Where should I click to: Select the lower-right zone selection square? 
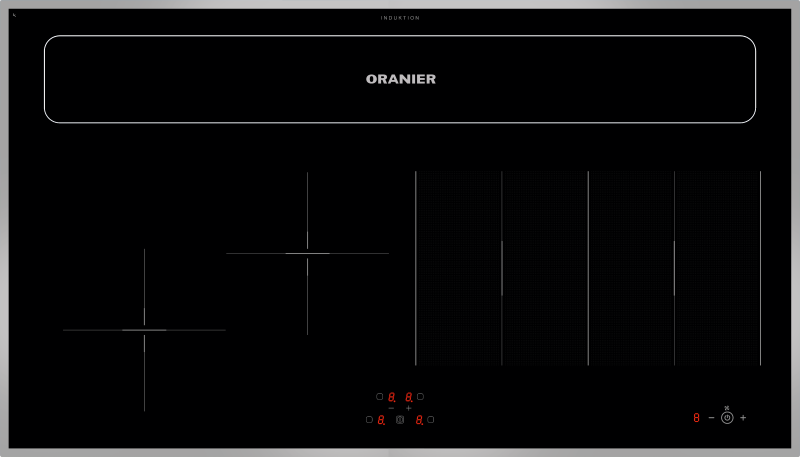click(431, 419)
